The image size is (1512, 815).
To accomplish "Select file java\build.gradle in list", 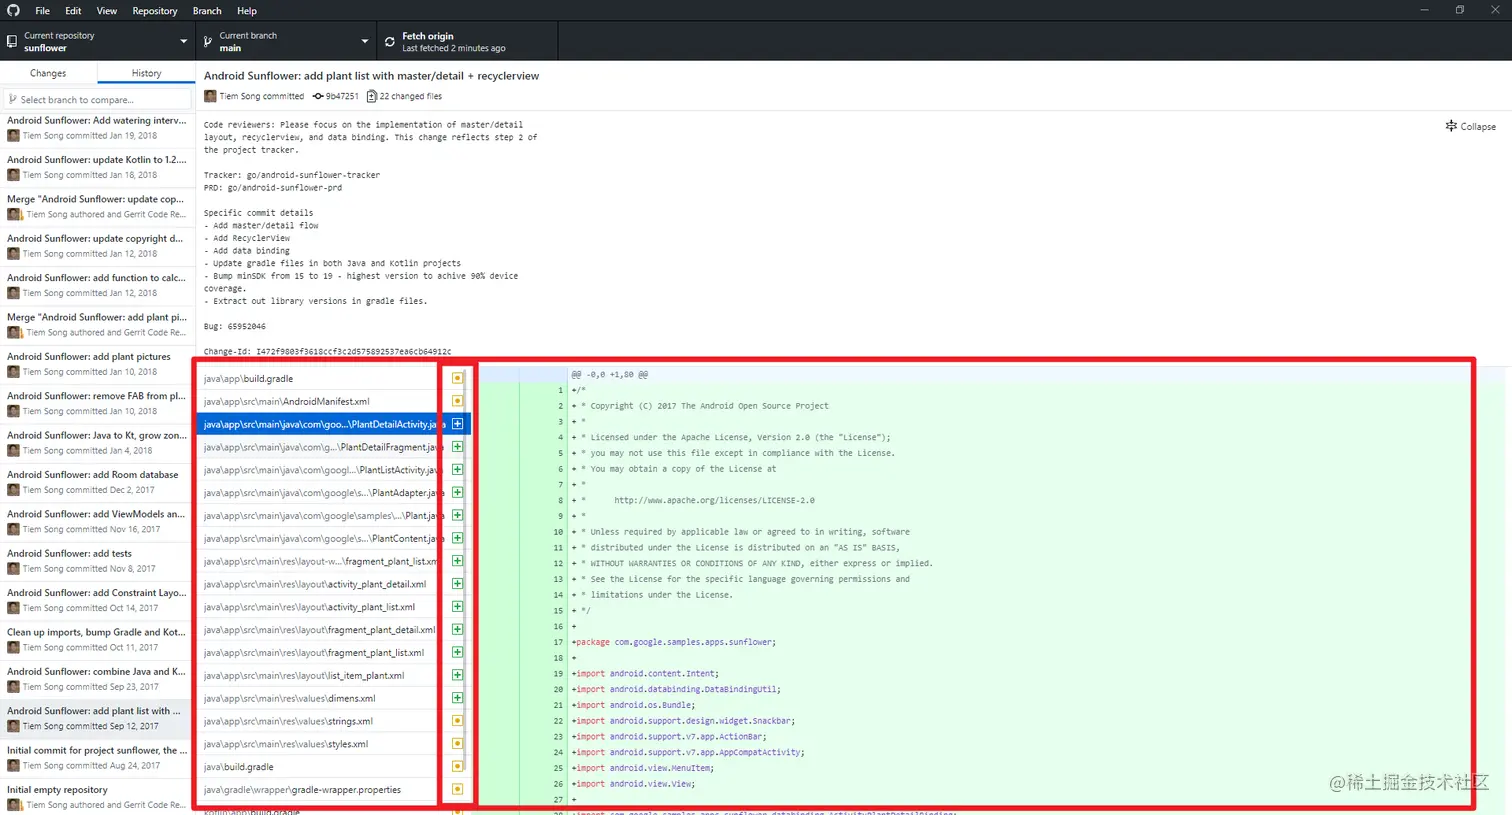I will [333, 767].
